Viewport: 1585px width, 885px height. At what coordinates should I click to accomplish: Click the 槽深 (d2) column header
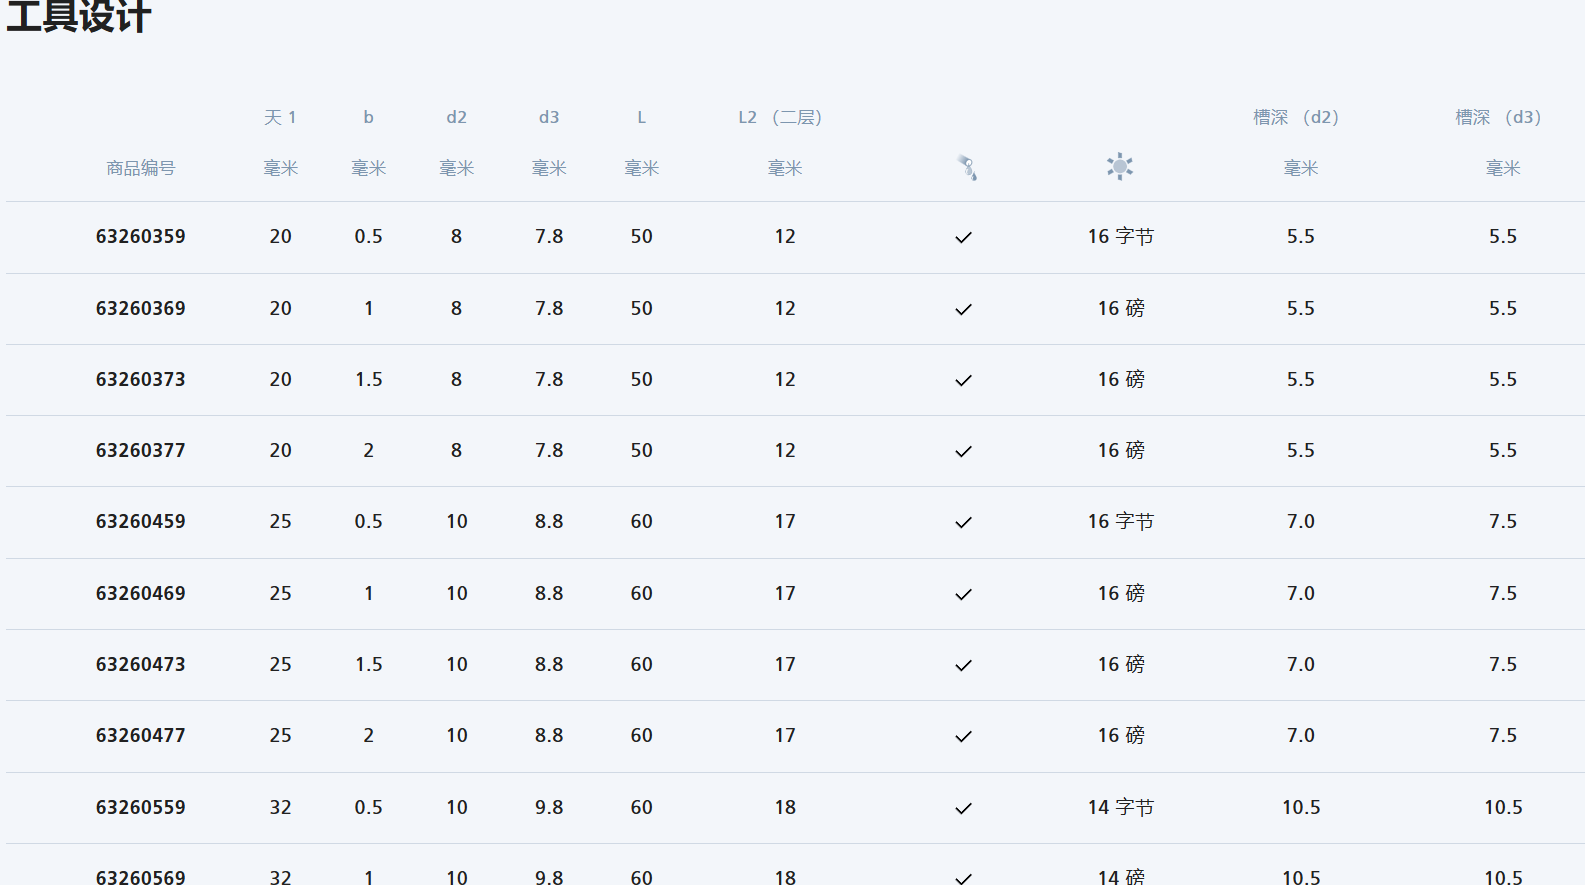pos(1296,117)
